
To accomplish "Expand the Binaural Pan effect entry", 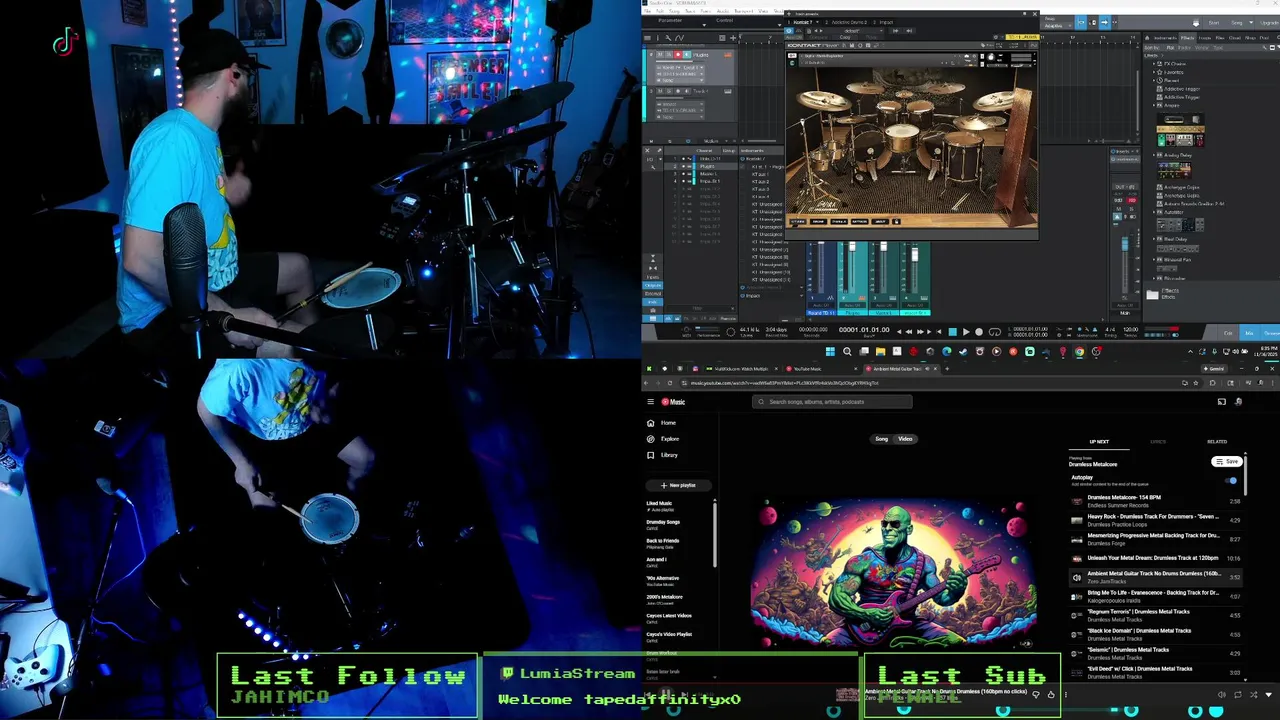I will [1154, 260].
